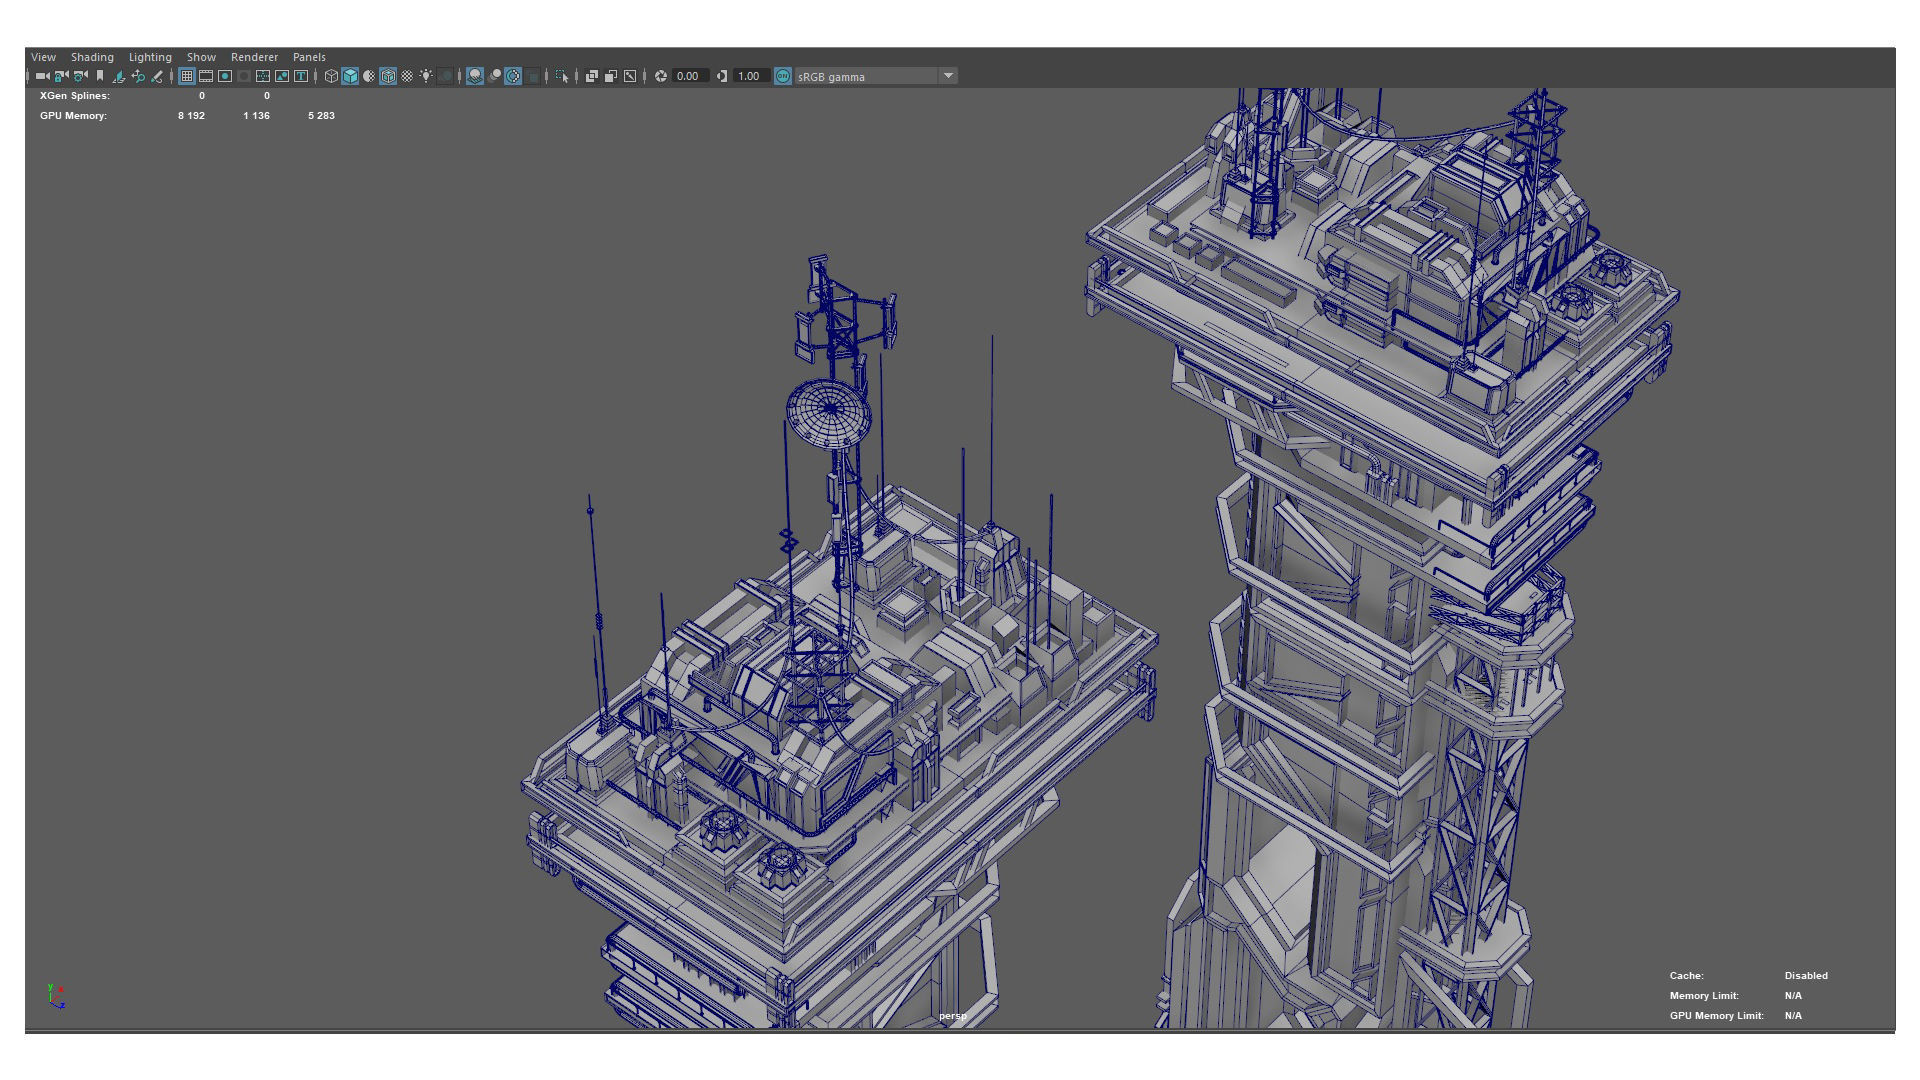Viewport: 1920px width, 1080px height.
Task: Toggle the viewport Grid display
Action: (x=187, y=76)
